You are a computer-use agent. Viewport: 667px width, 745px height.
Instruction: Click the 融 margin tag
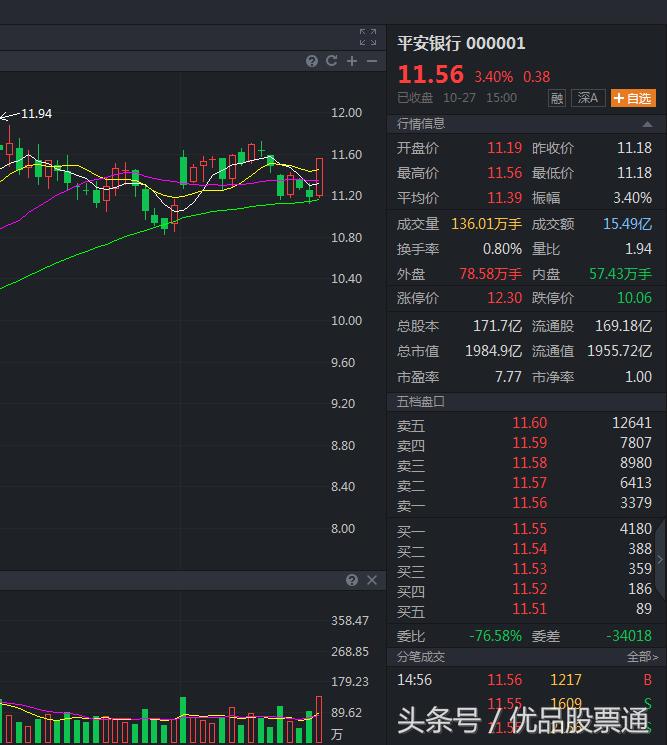point(557,98)
